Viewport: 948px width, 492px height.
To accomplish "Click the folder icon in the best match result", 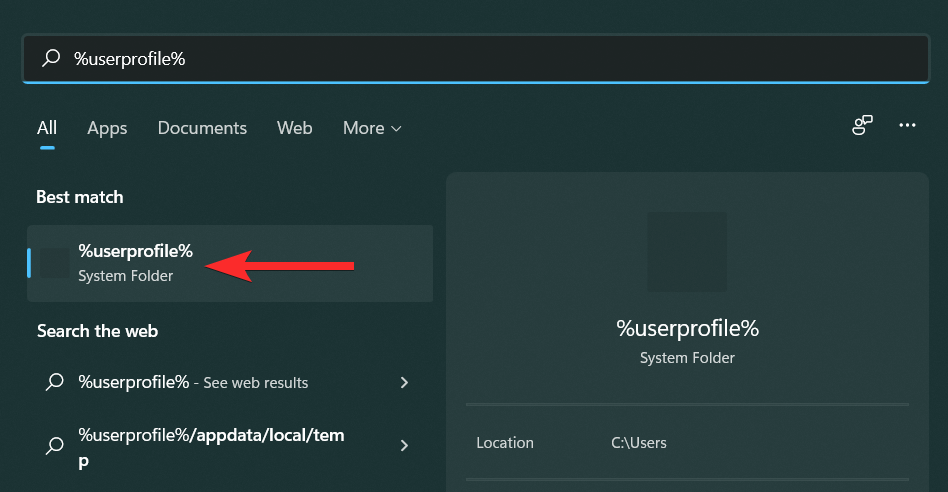I will [56, 263].
